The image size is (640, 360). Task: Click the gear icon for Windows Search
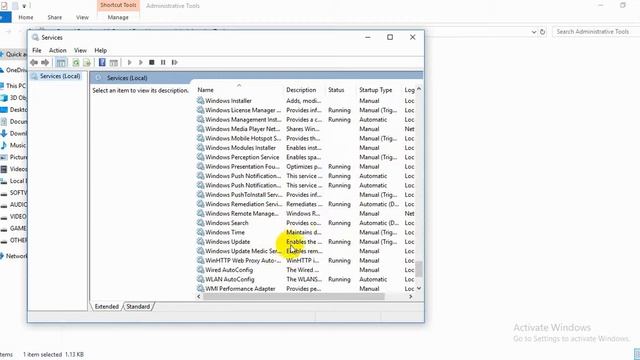pos(200,223)
